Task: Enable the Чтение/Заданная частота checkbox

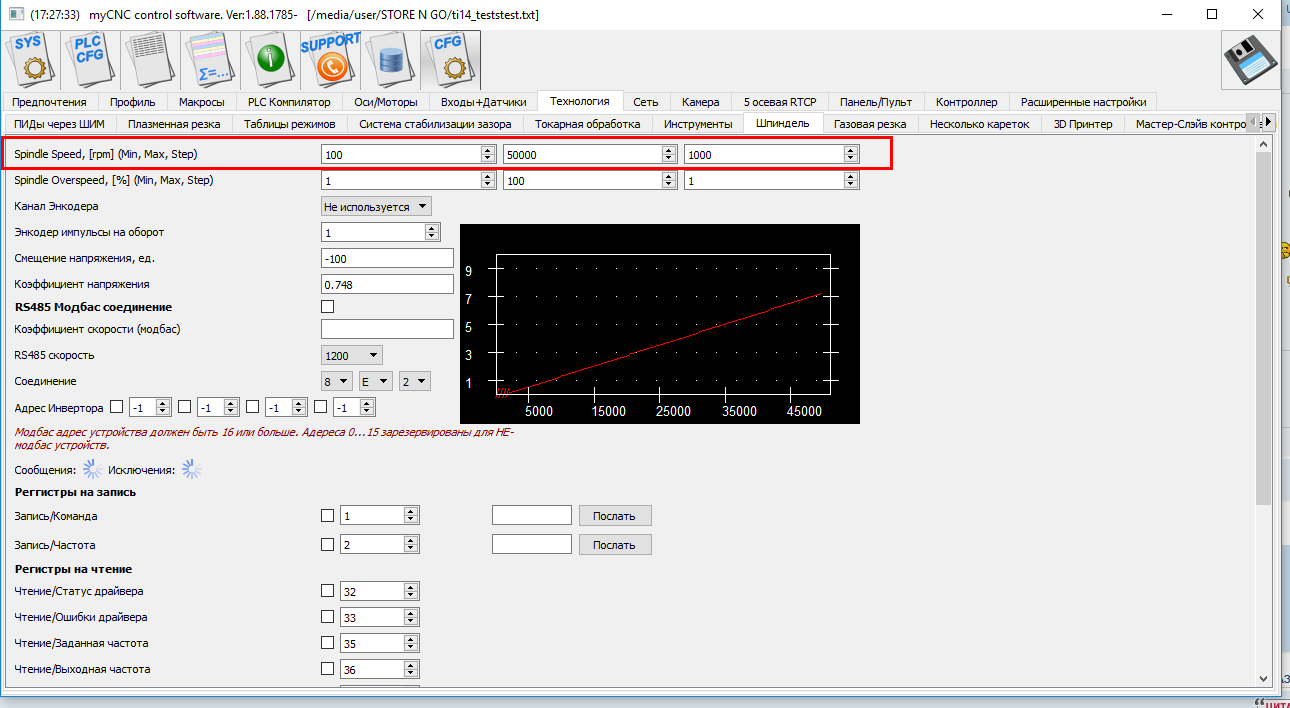Action: tap(327, 643)
